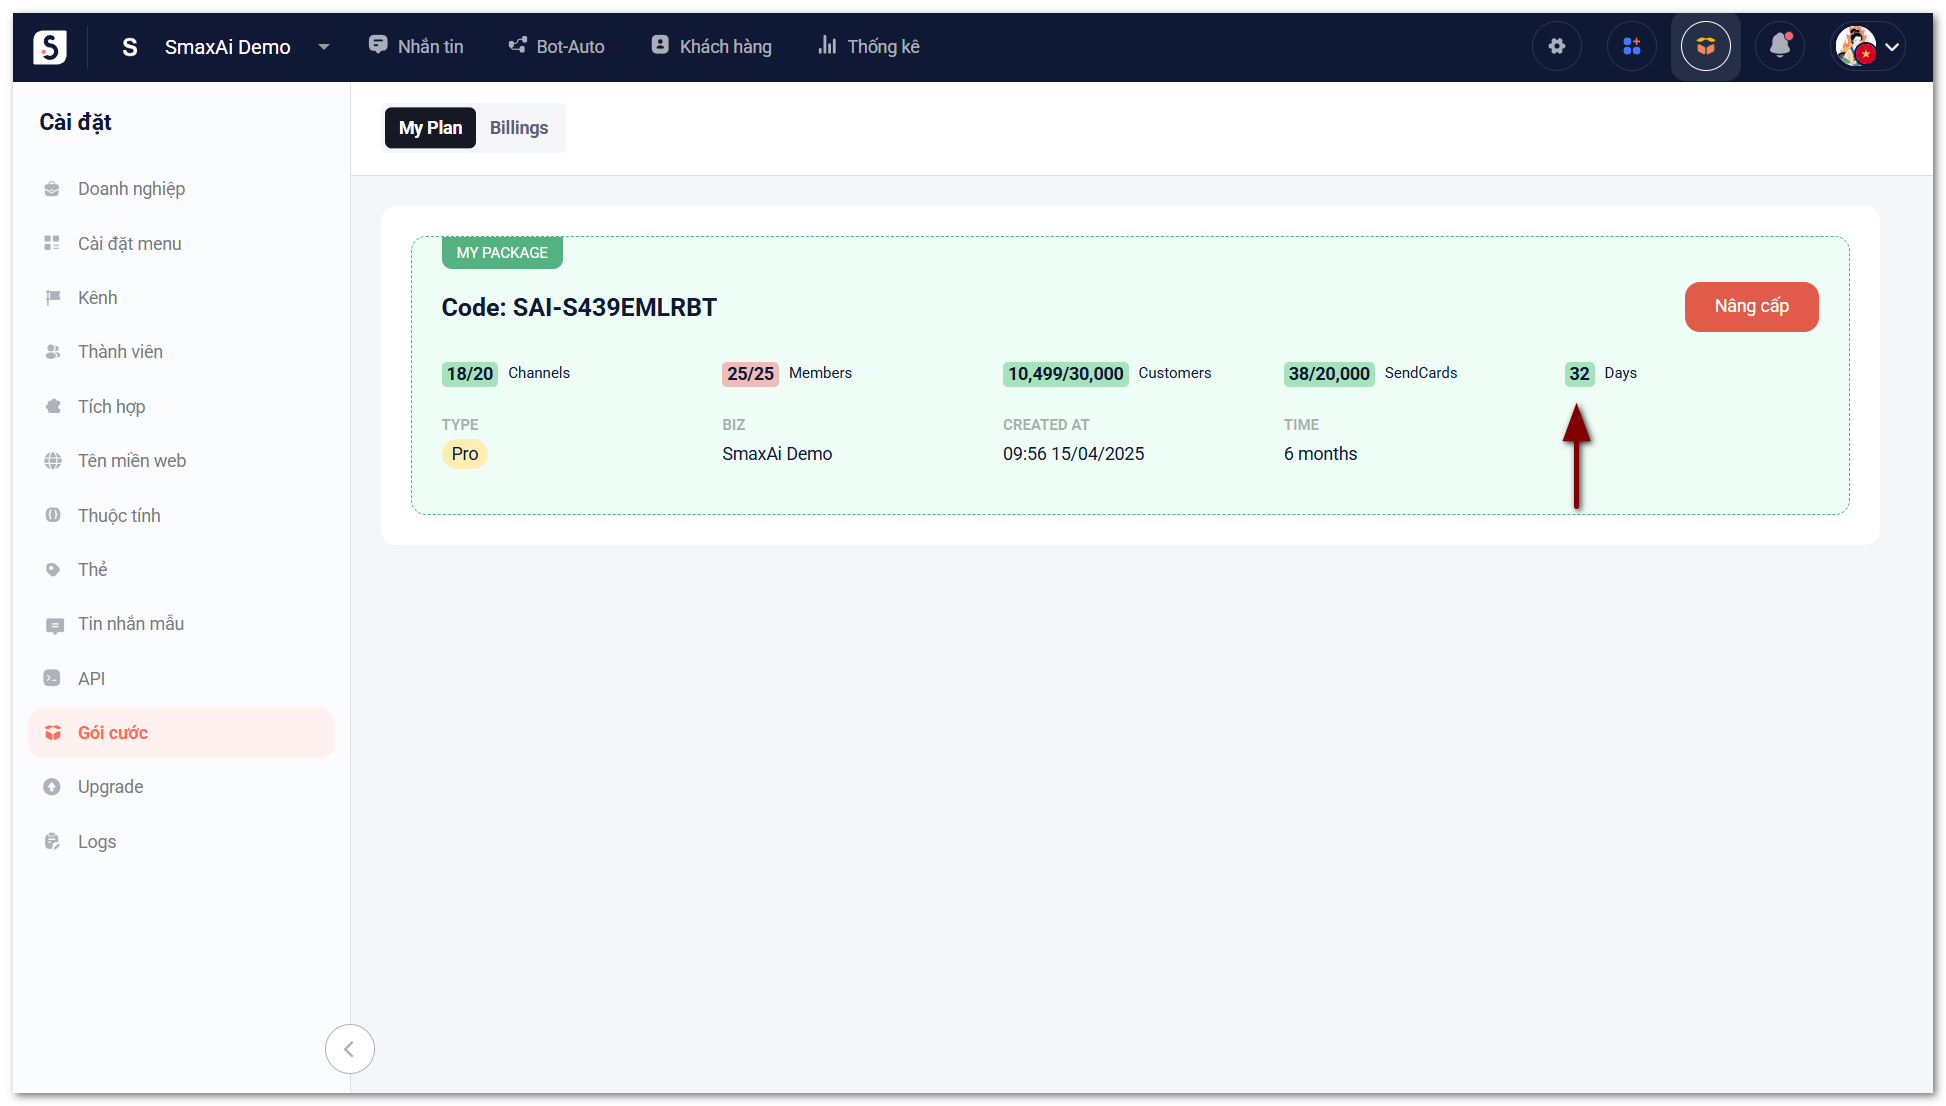Go to Tích hợp integrations settings

coord(111,407)
